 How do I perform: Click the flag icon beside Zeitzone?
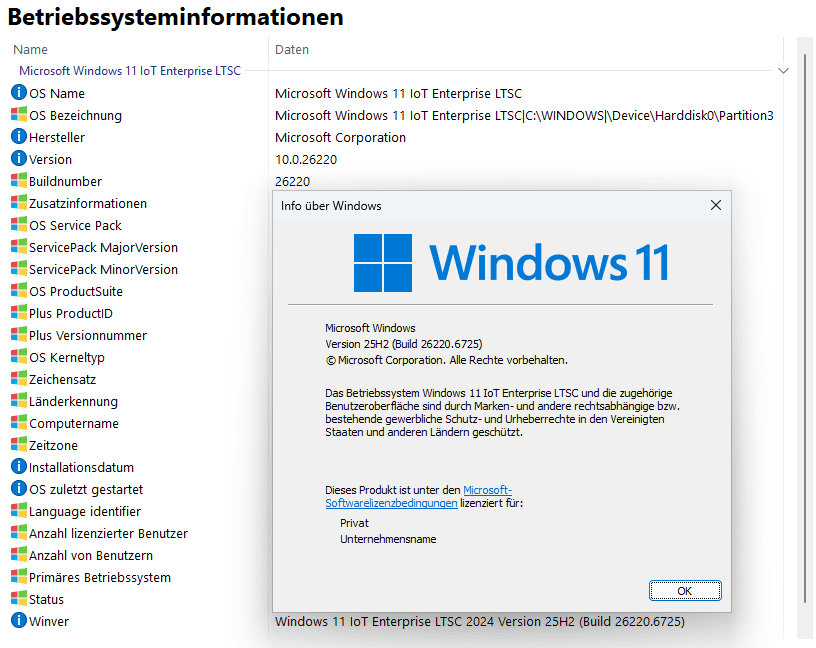pos(19,444)
